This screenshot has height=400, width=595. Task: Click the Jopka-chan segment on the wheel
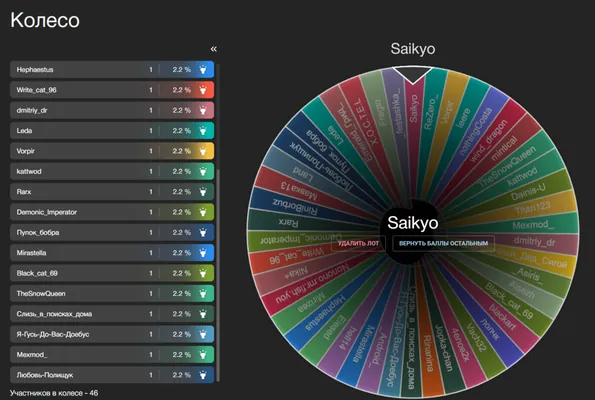click(443, 347)
